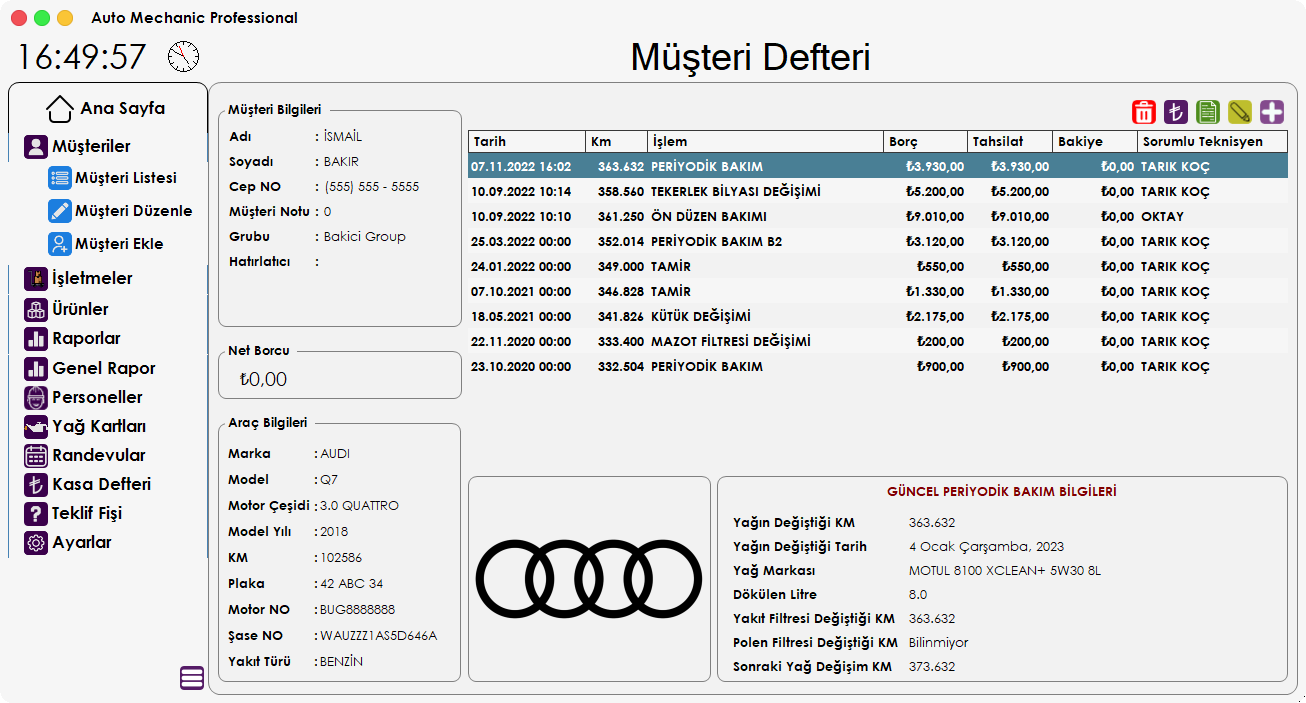1306x703 pixels.
Task: Select the MAZOT FİLTRESİ DEĞİŞİMİ row
Action: (878, 341)
